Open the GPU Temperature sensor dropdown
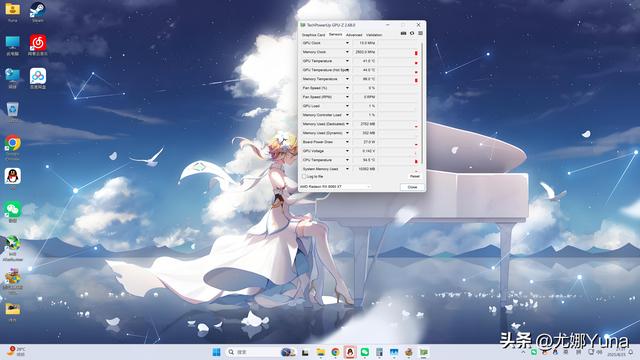Viewport: 640px width, 360px height. 347,61
